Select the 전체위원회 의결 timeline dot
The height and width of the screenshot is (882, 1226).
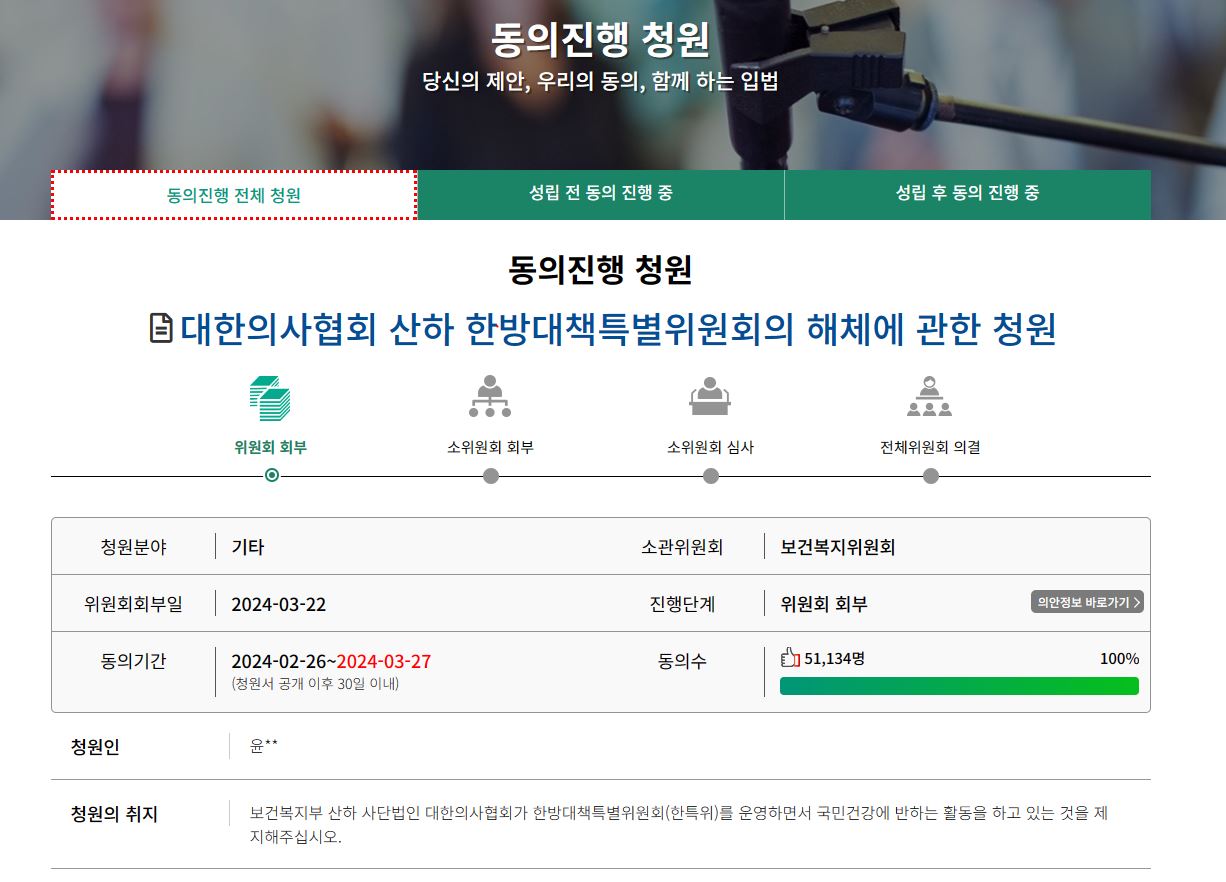pos(930,476)
